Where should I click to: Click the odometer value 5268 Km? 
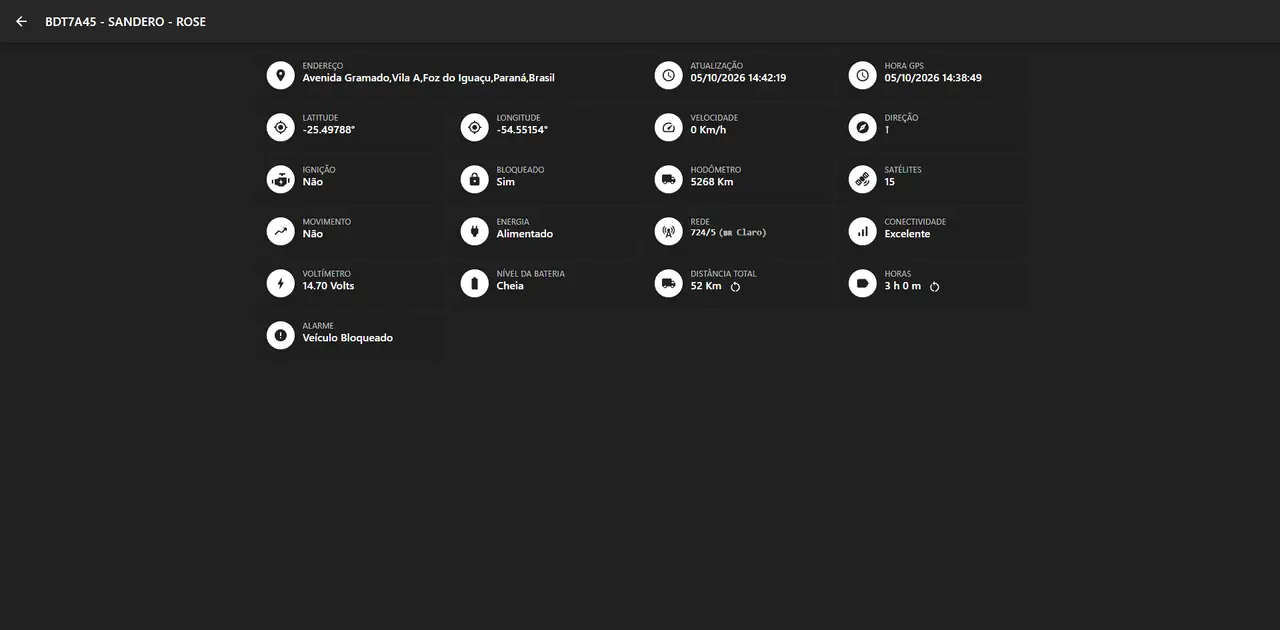tap(712, 182)
